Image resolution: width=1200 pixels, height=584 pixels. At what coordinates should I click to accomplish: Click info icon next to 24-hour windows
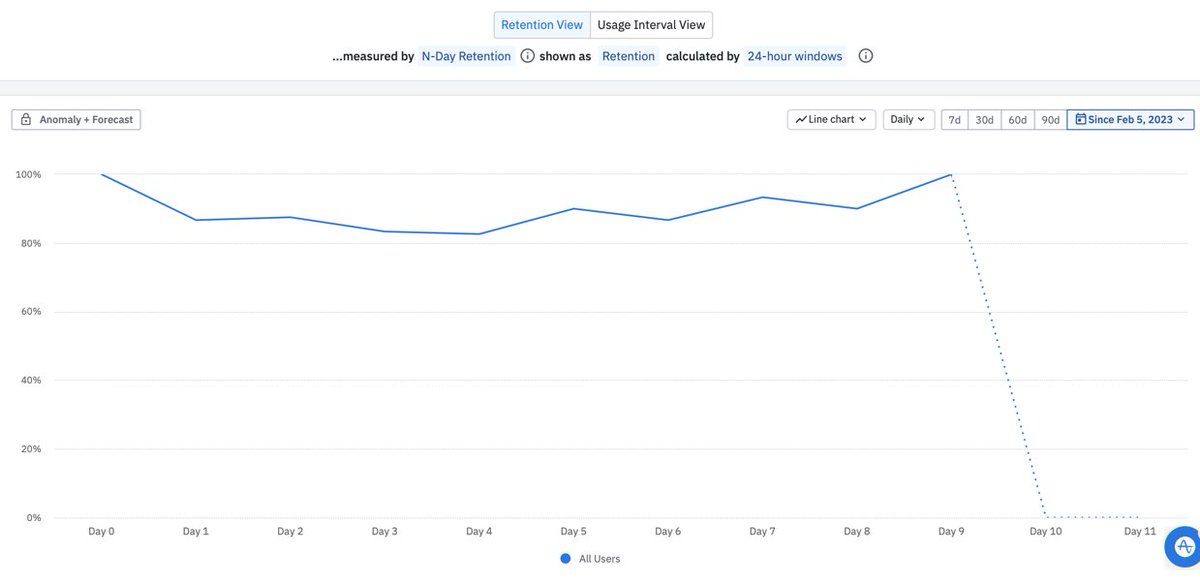(866, 56)
